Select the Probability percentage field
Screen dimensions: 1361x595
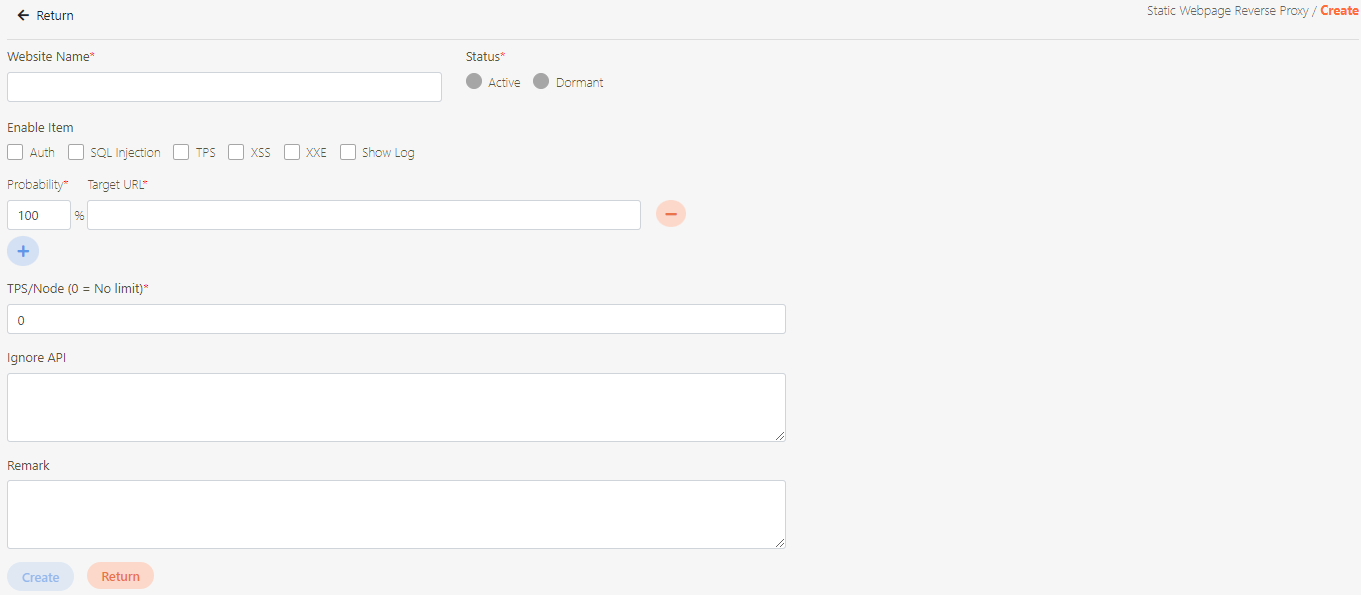[39, 215]
